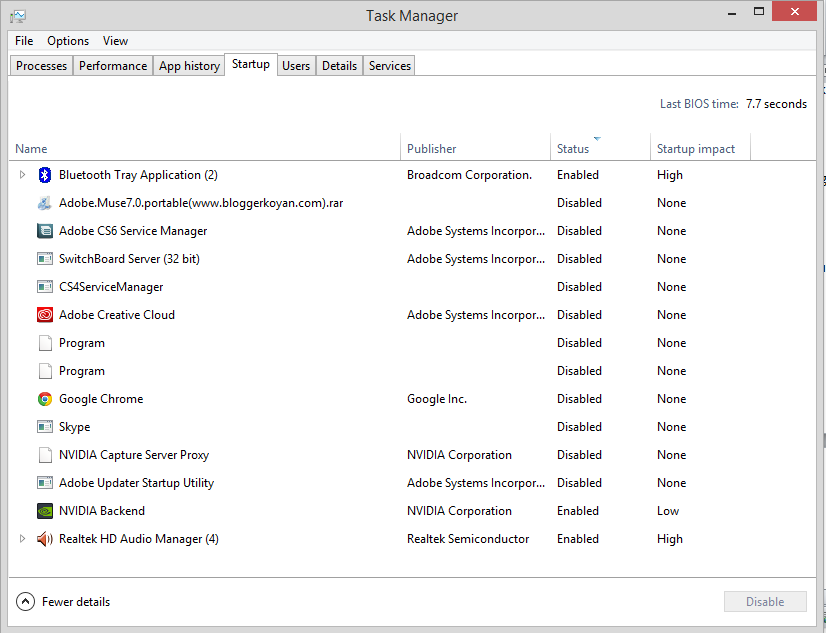This screenshot has height=633, width=826.
Task: Open the File menu
Action: click(24, 41)
